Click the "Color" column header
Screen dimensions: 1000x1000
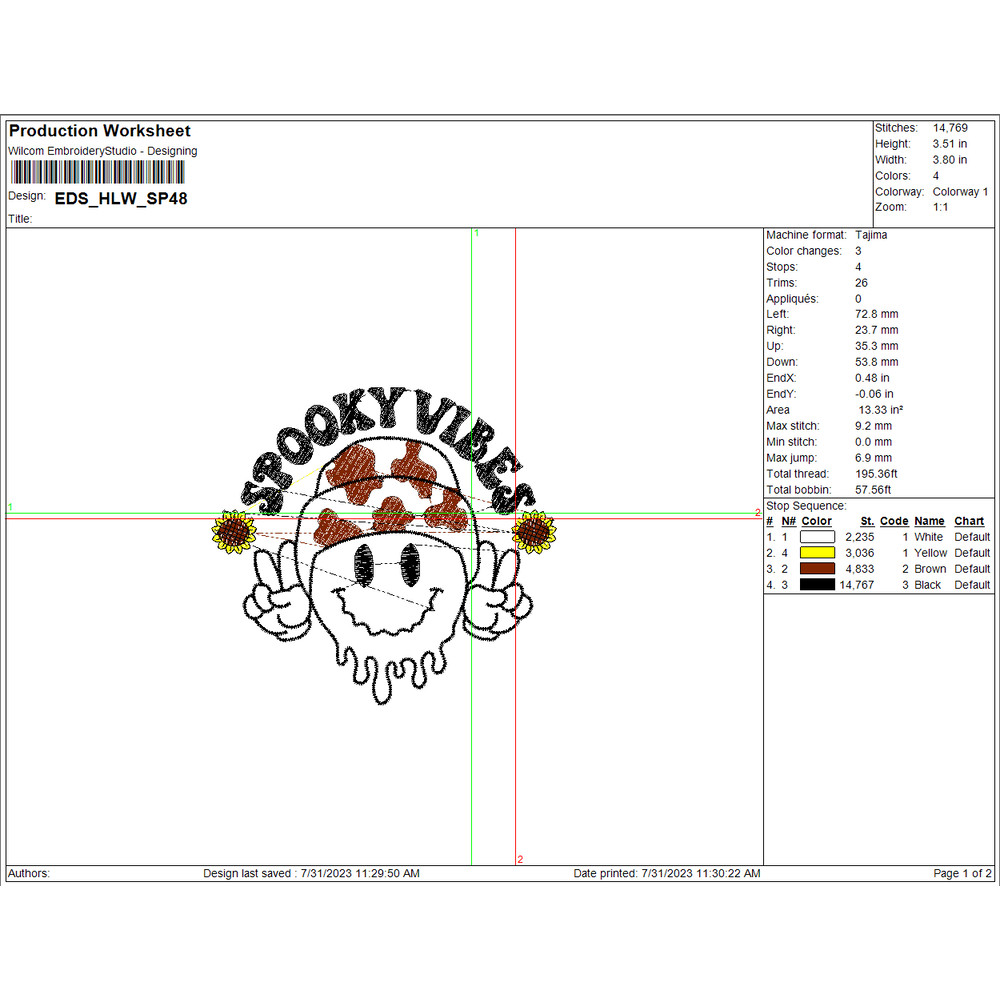[816, 521]
